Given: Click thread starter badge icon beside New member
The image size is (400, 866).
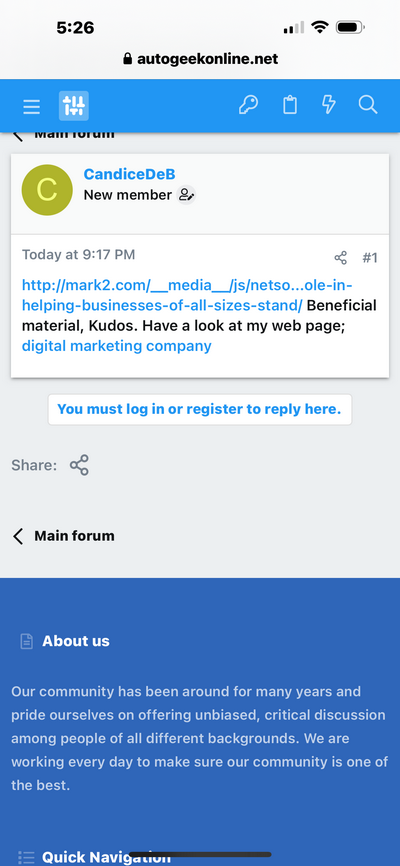Looking at the screenshot, I should [186, 195].
